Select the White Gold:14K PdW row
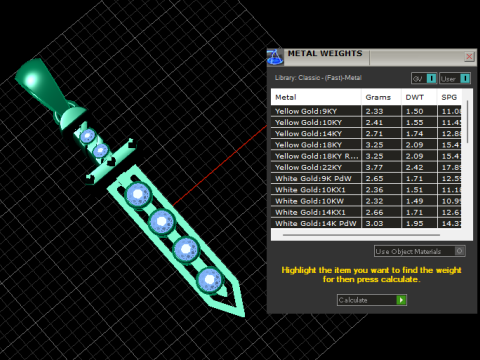This screenshot has width=480, height=360. point(366,223)
